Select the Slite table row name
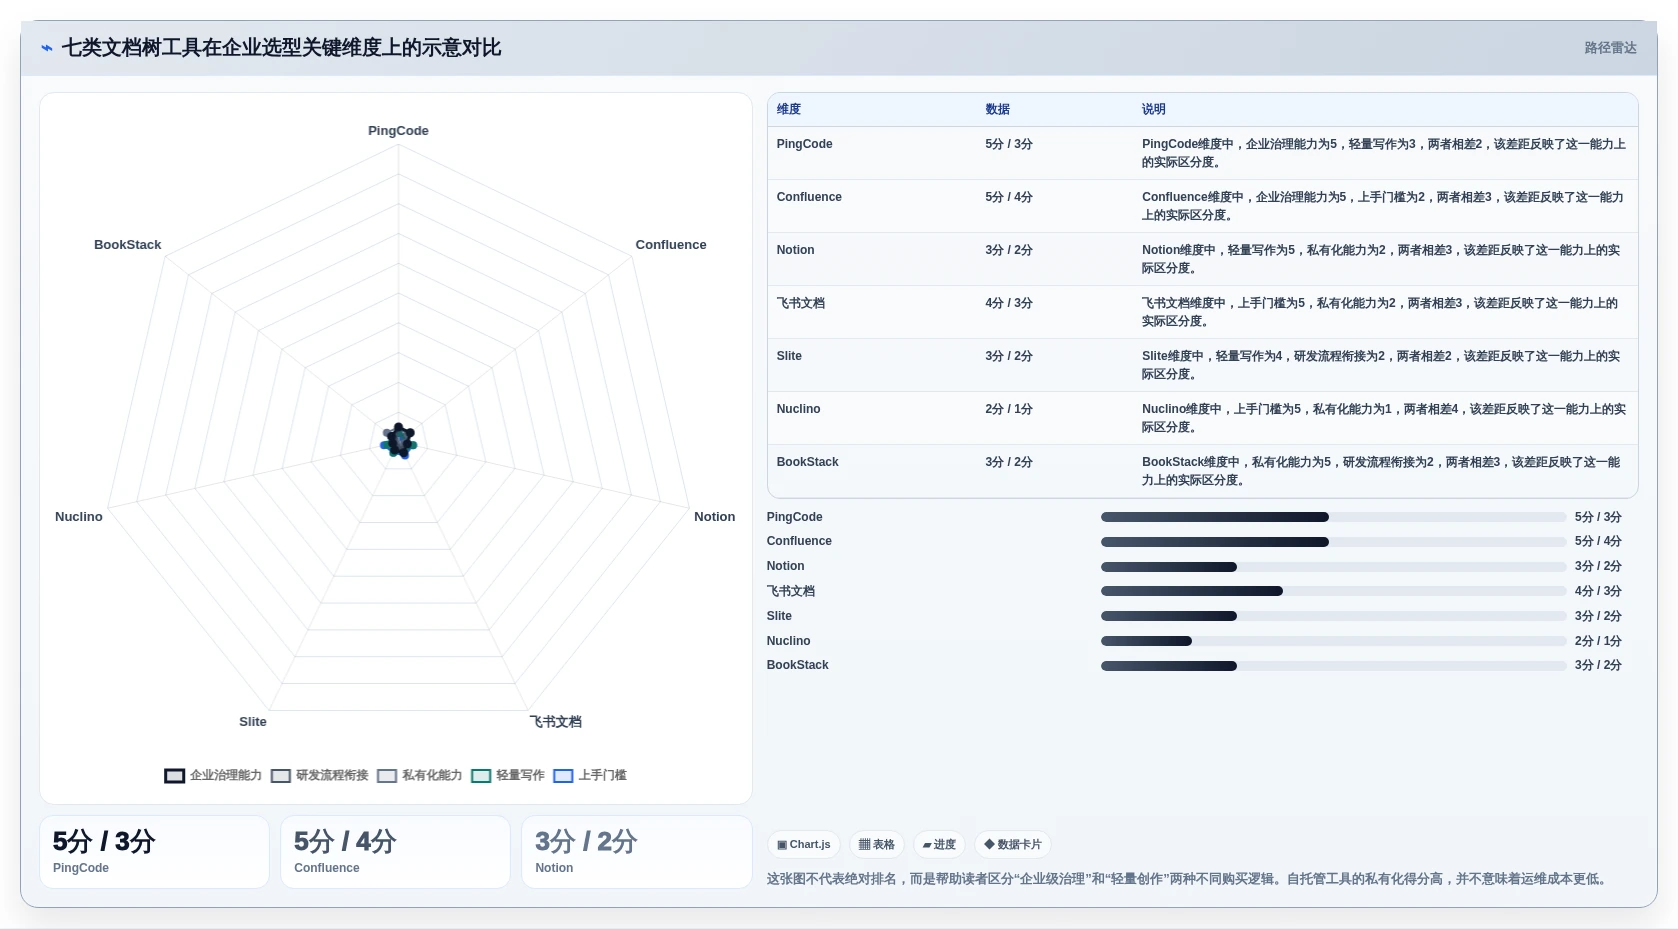 pyautogui.click(x=789, y=356)
